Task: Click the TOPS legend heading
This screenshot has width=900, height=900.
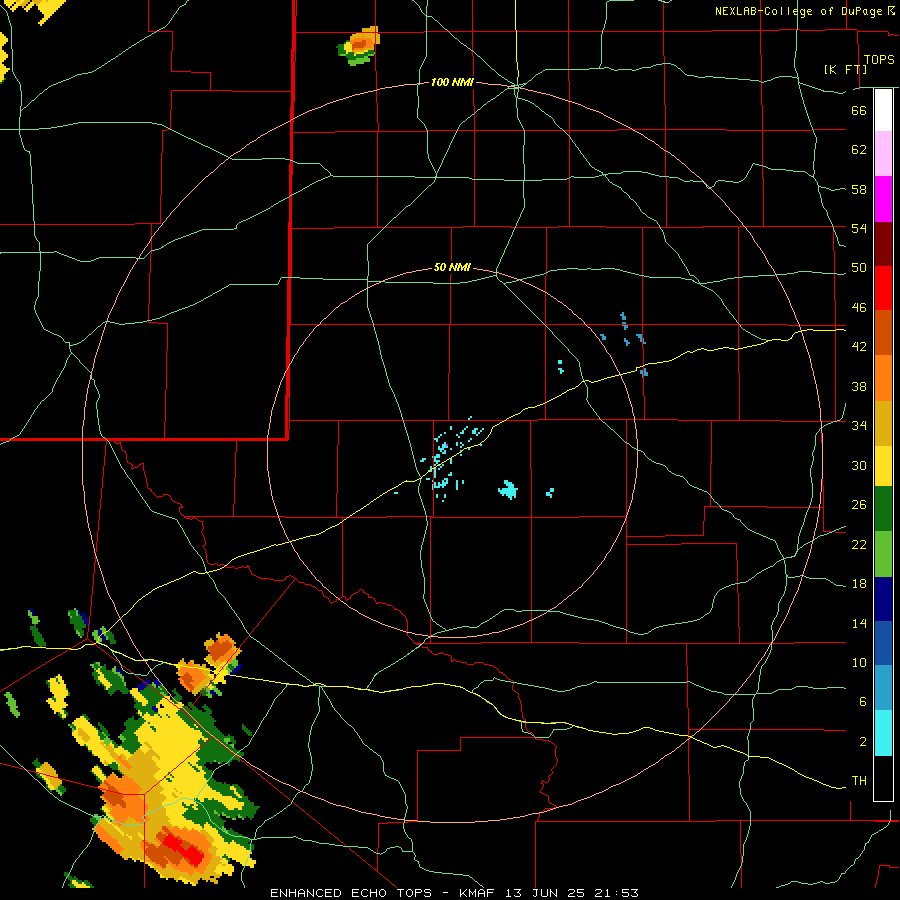Action: tap(879, 60)
